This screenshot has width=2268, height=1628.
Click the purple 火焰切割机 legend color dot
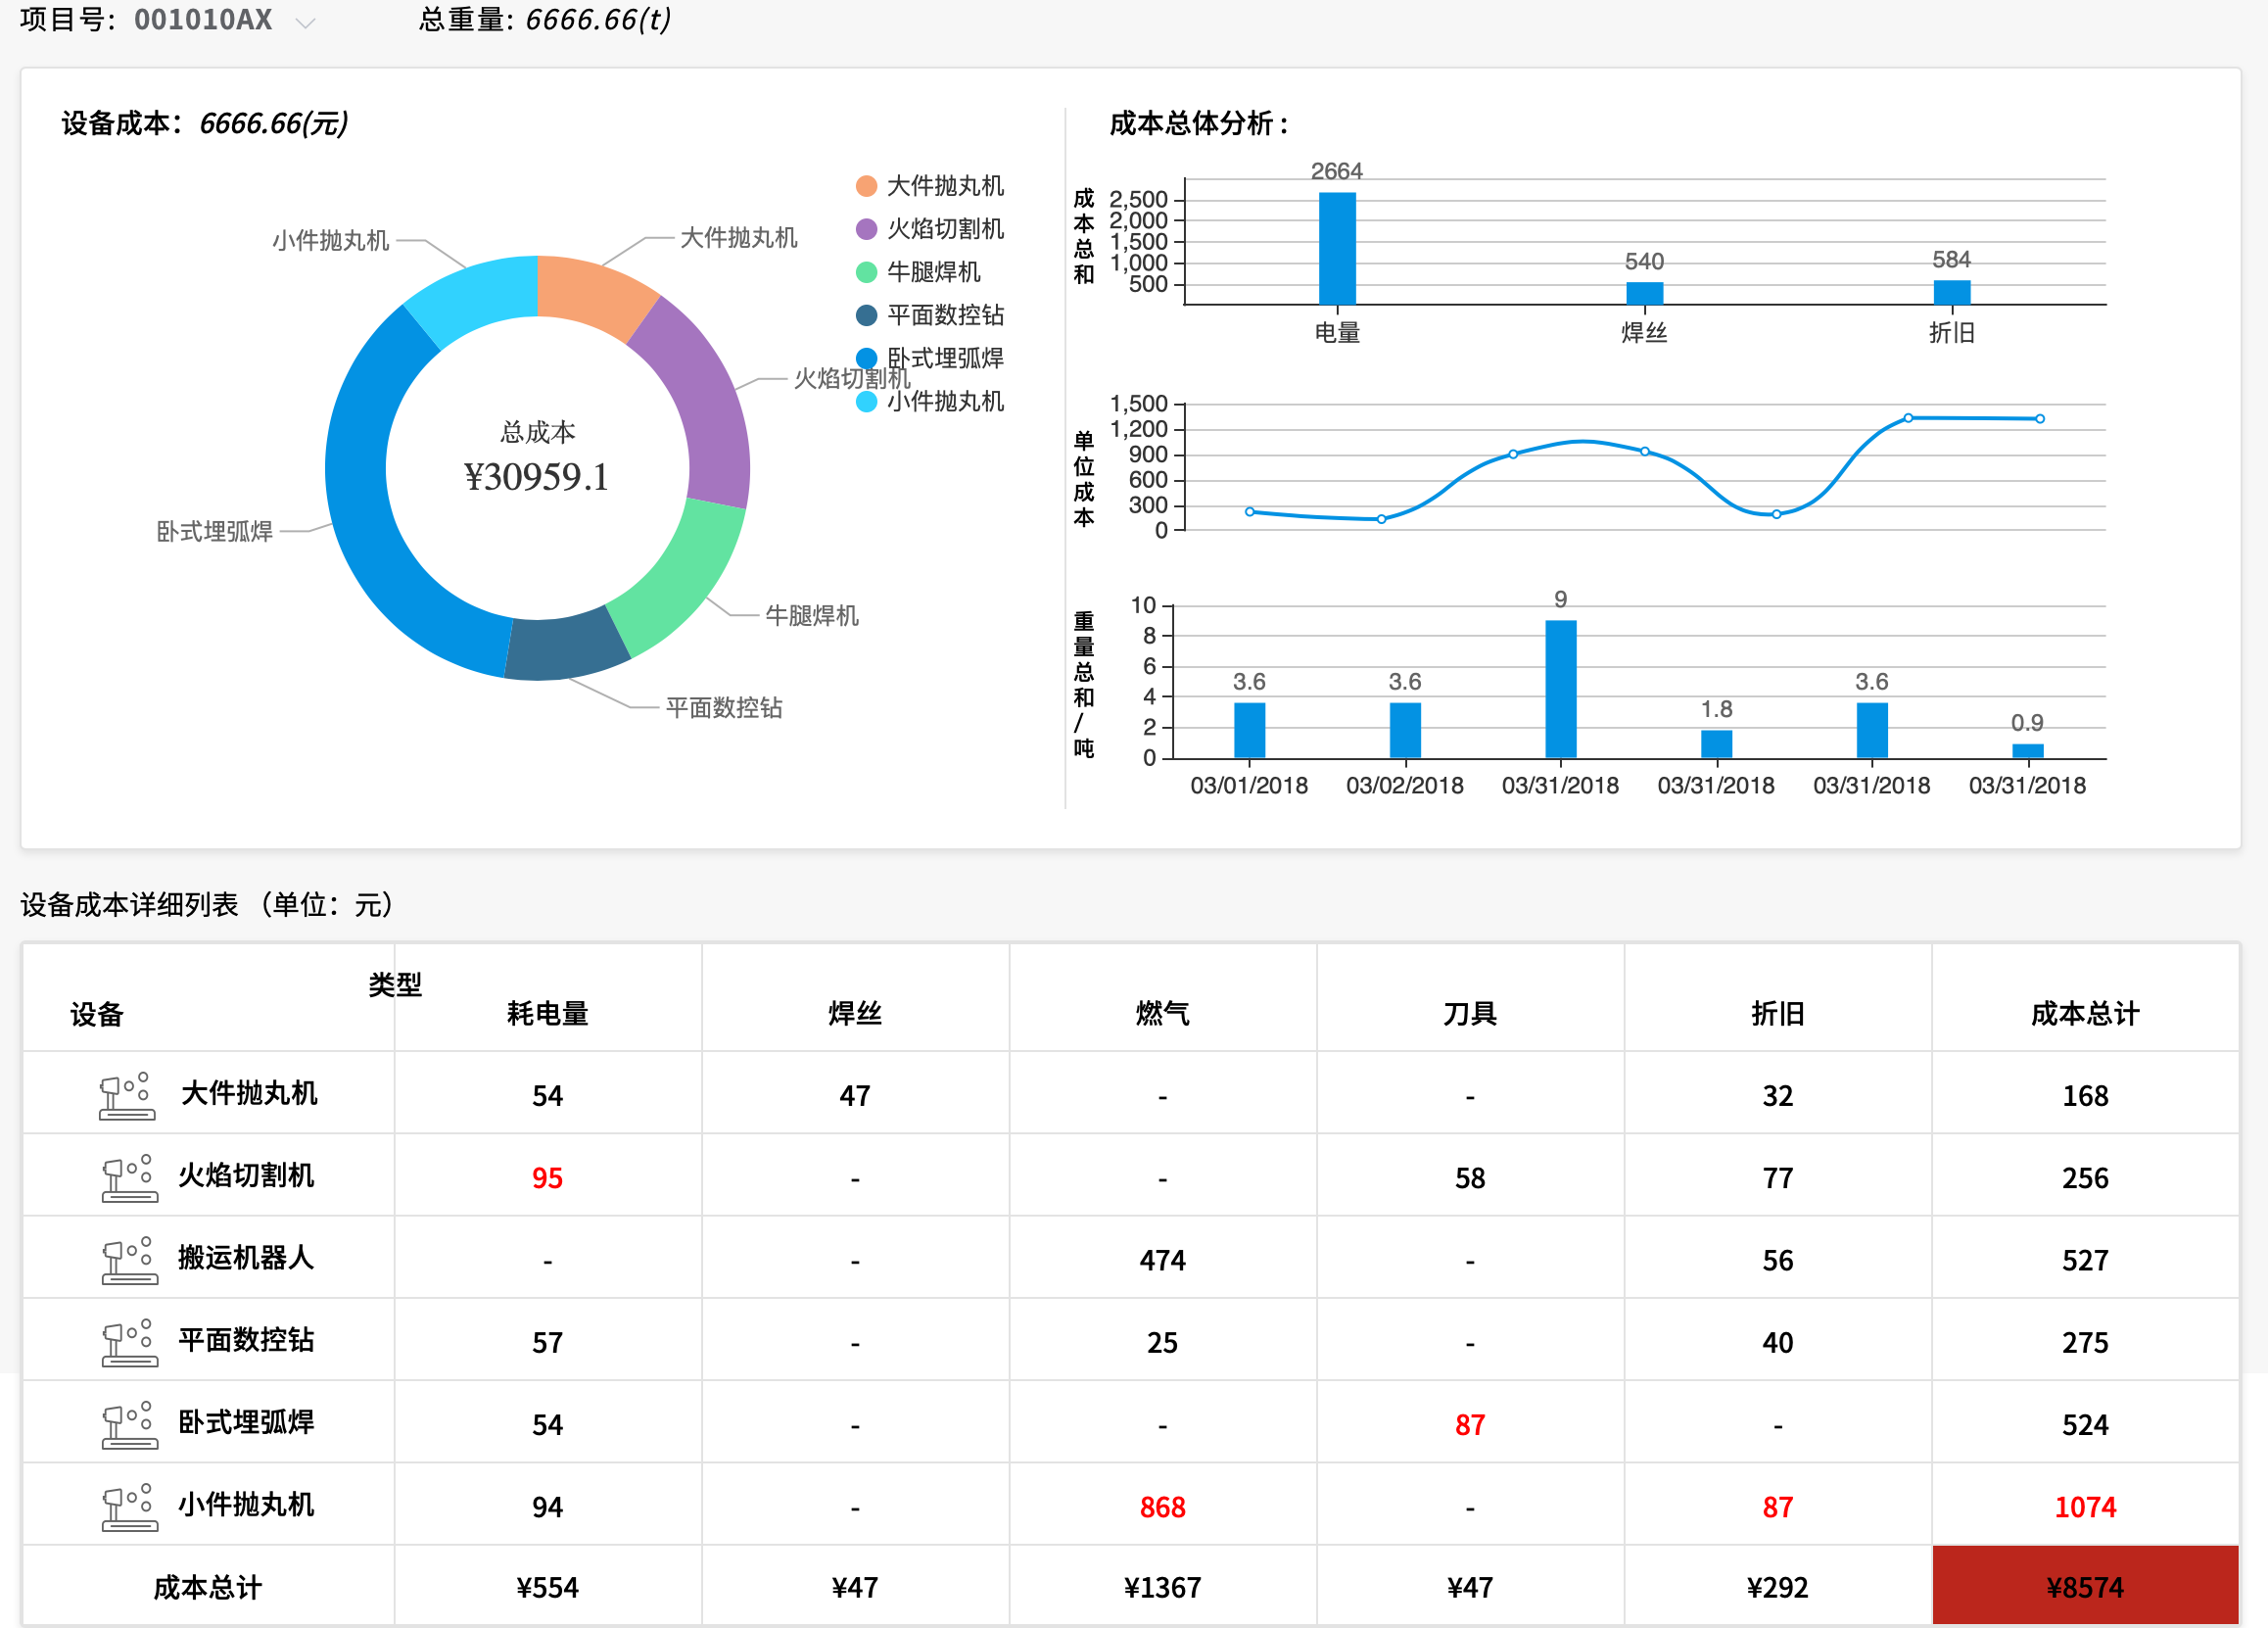point(867,229)
